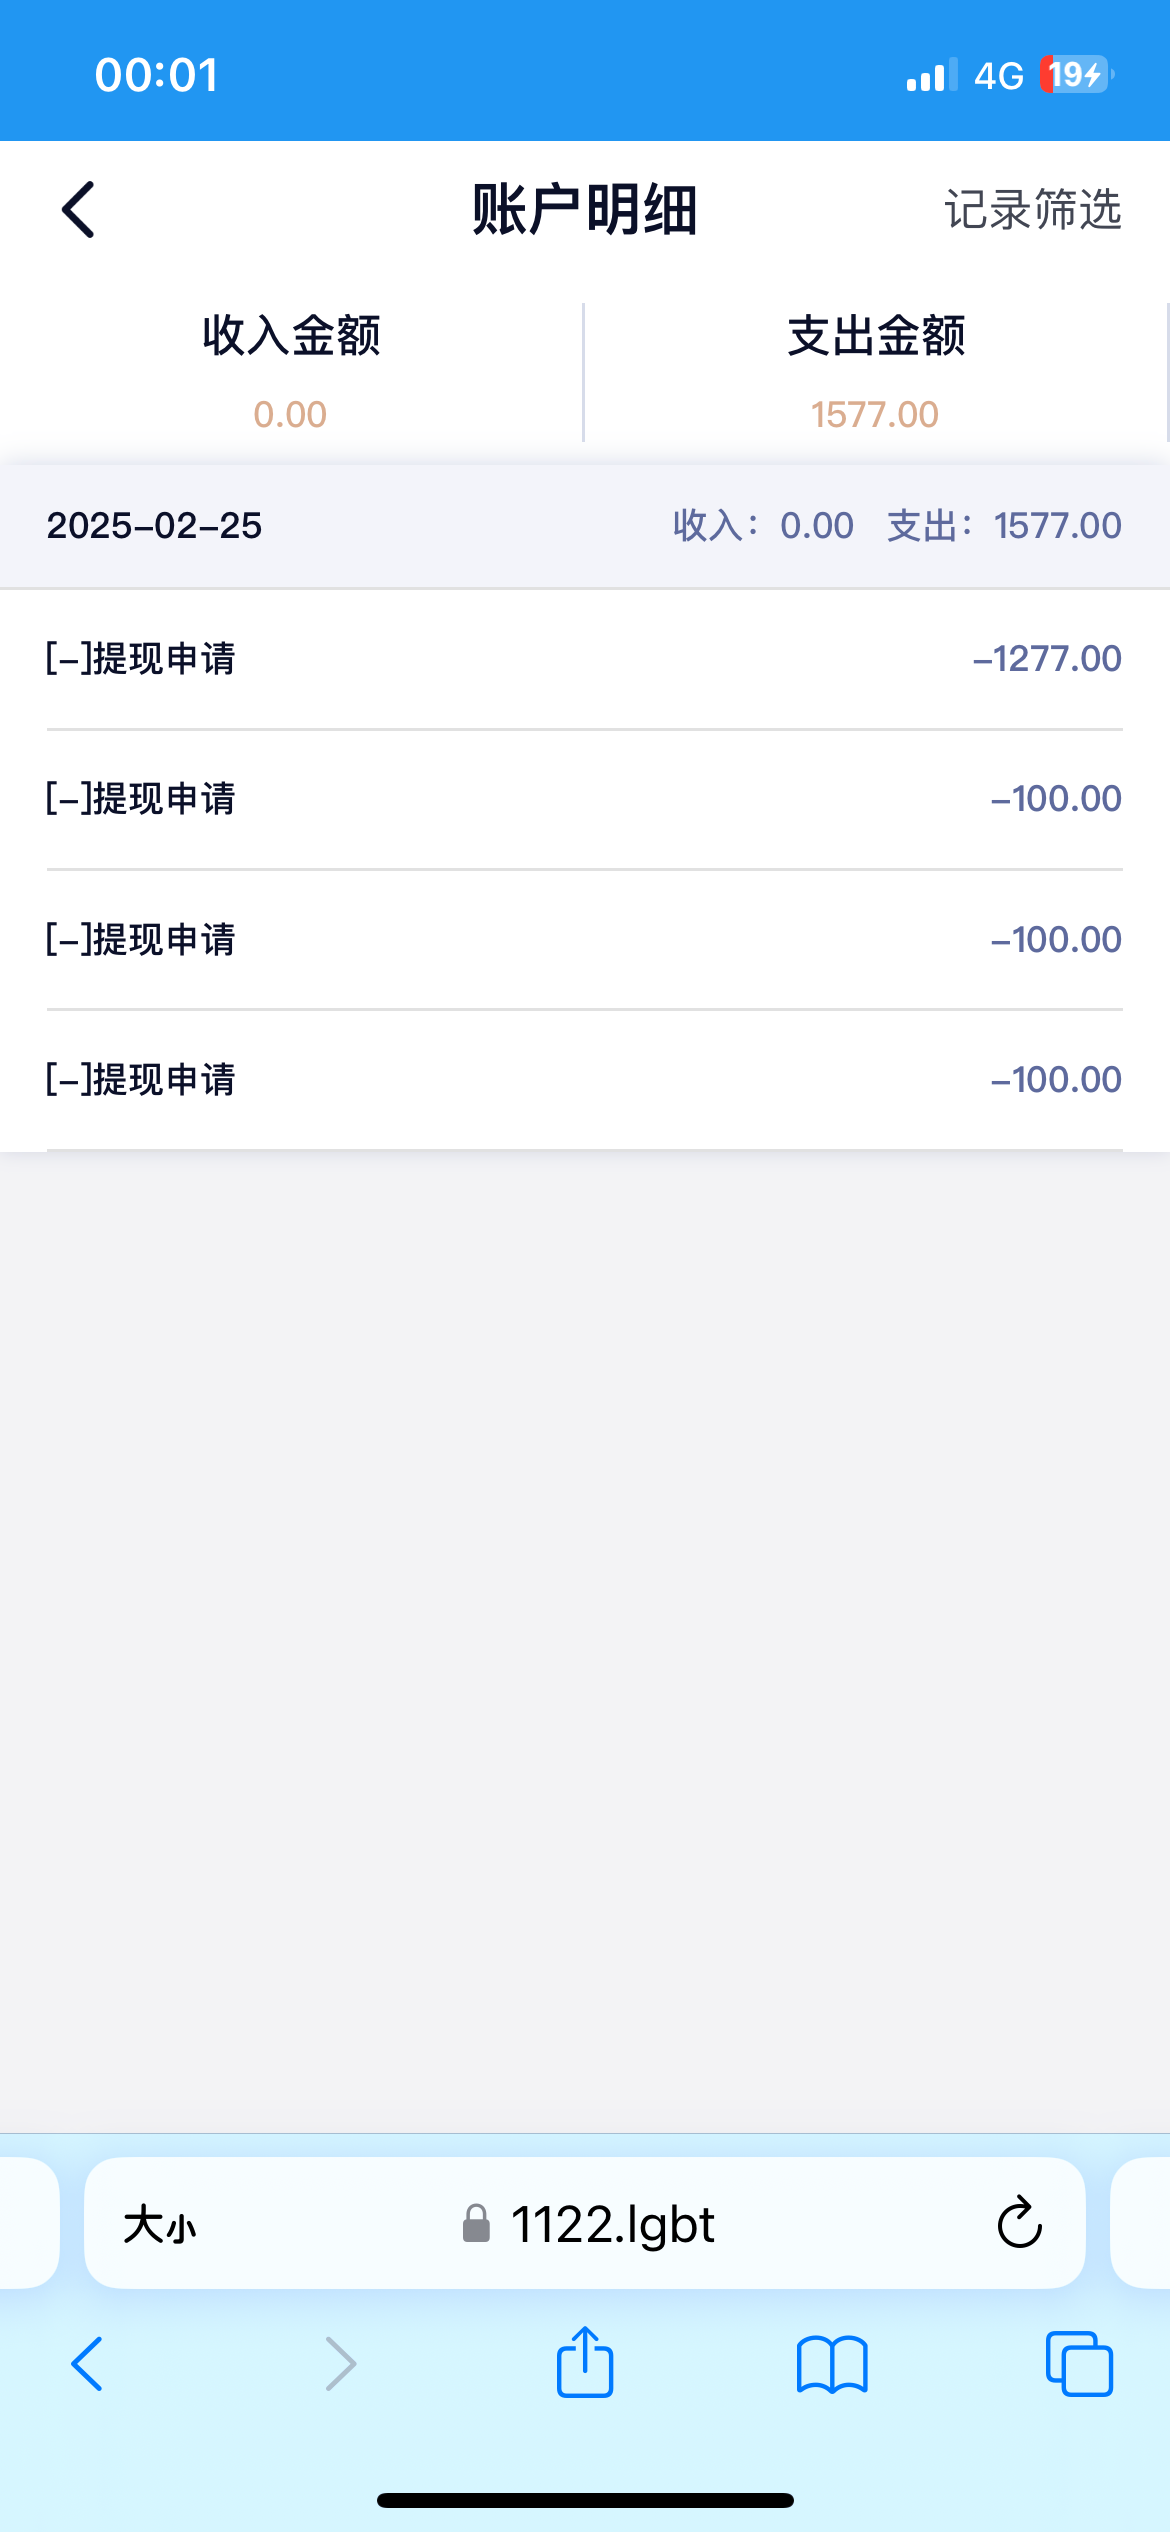Tap the 支出: 1577.00 daily total

pos(1004,526)
